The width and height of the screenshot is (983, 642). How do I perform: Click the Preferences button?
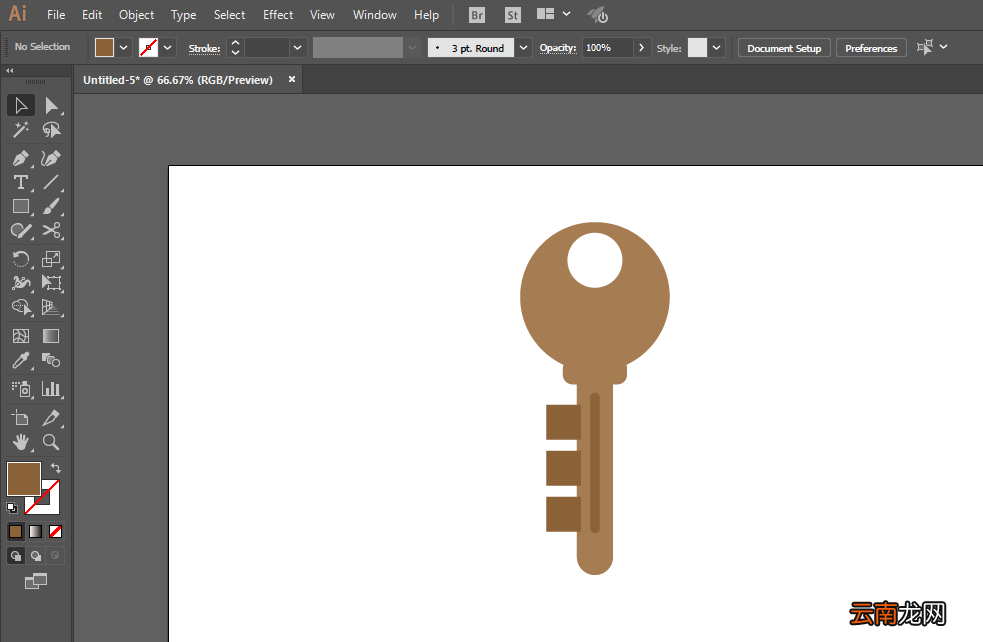[871, 48]
